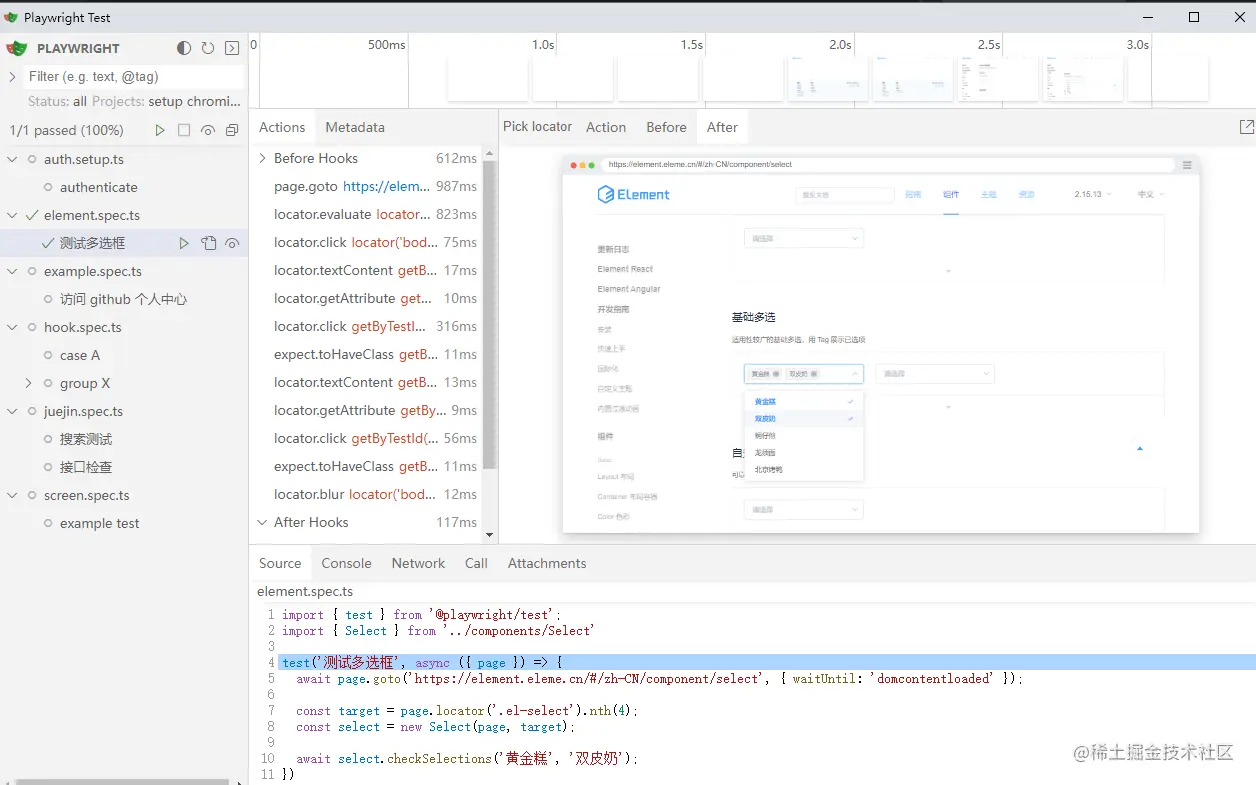
Task: Toggle color theme icon in Playwright header
Action: tap(184, 48)
